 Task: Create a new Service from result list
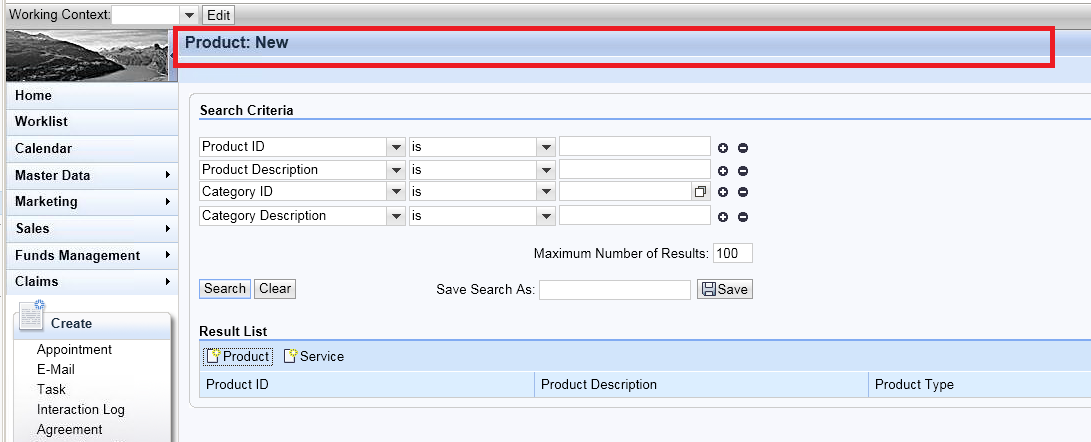[x=314, y=356]
